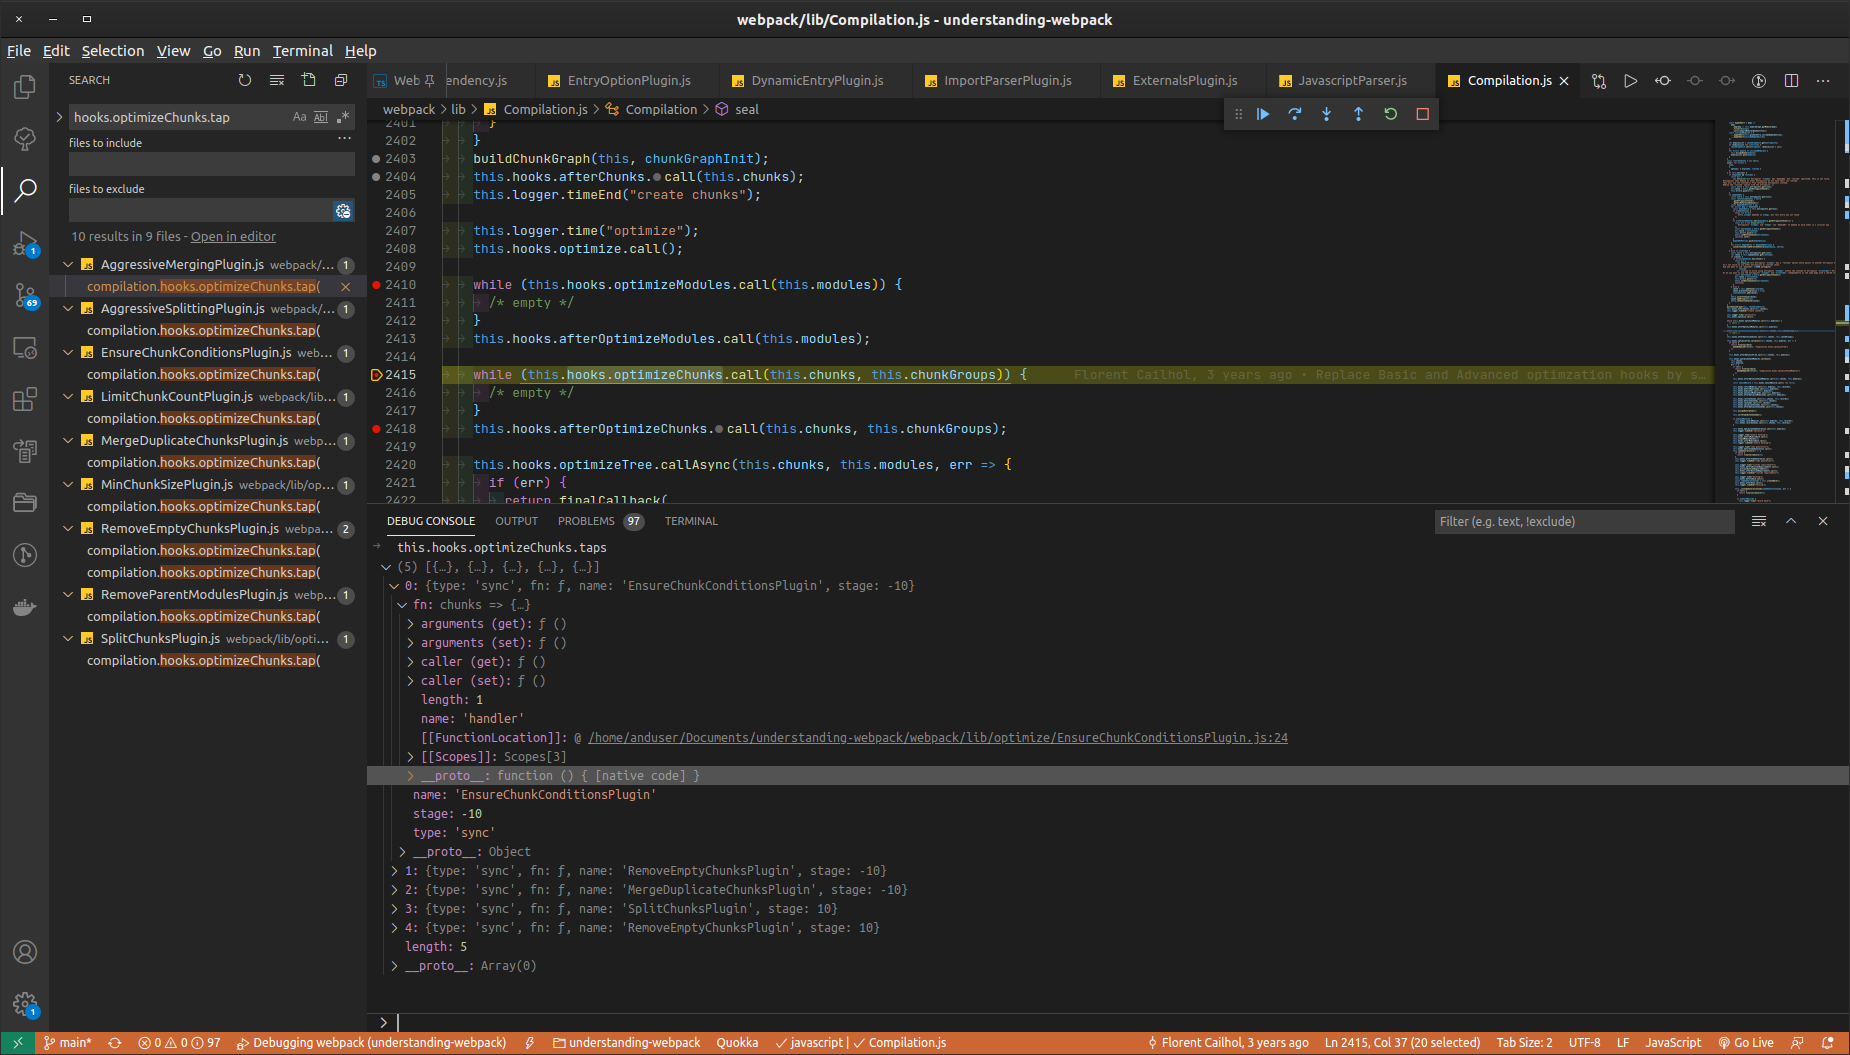Expand [[Scopes]] in the debug console

(409, 756)
